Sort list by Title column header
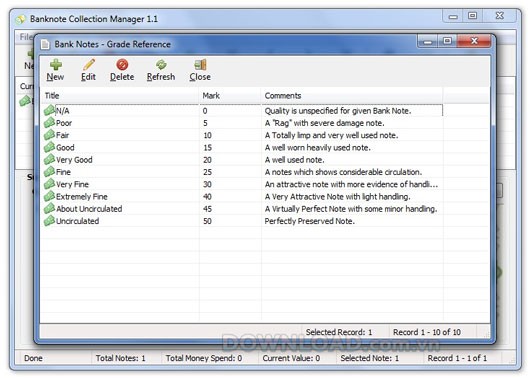This screenshot has width=530, height=378. point(120,96)
